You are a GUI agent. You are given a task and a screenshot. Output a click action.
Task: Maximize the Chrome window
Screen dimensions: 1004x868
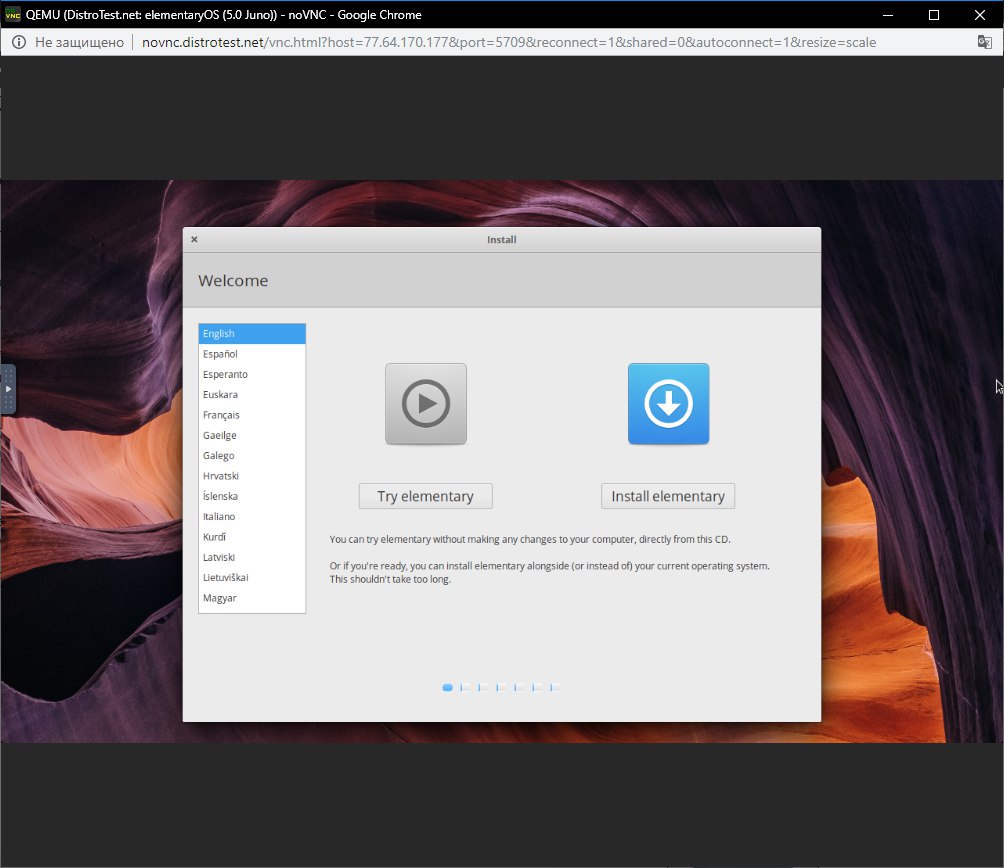[934, 15]
